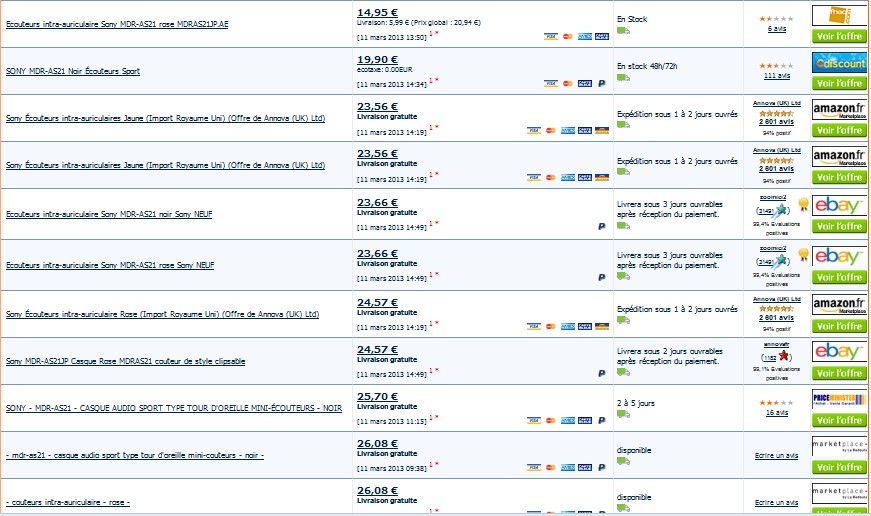Click 'Voir l'offre' in mdr-as21 casque marketplace row
This screenshot has height=516, width=871.
click(x=839, y=467)
